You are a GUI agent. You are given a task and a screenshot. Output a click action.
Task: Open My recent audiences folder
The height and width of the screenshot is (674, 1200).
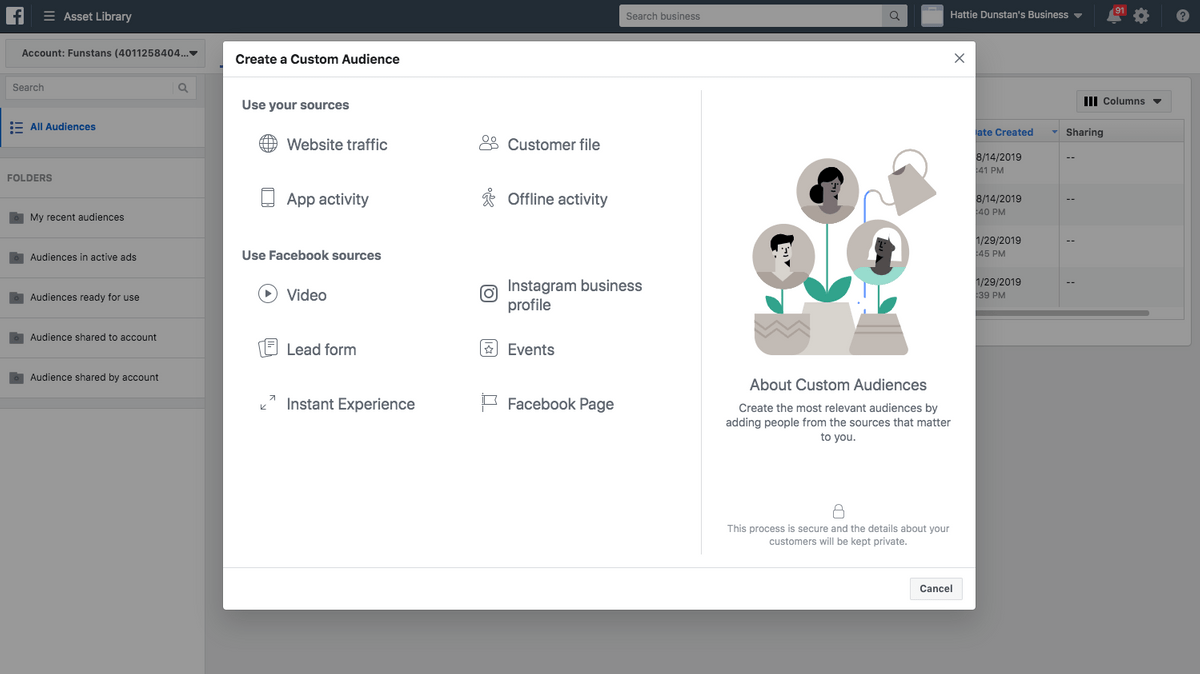(102, 217)
